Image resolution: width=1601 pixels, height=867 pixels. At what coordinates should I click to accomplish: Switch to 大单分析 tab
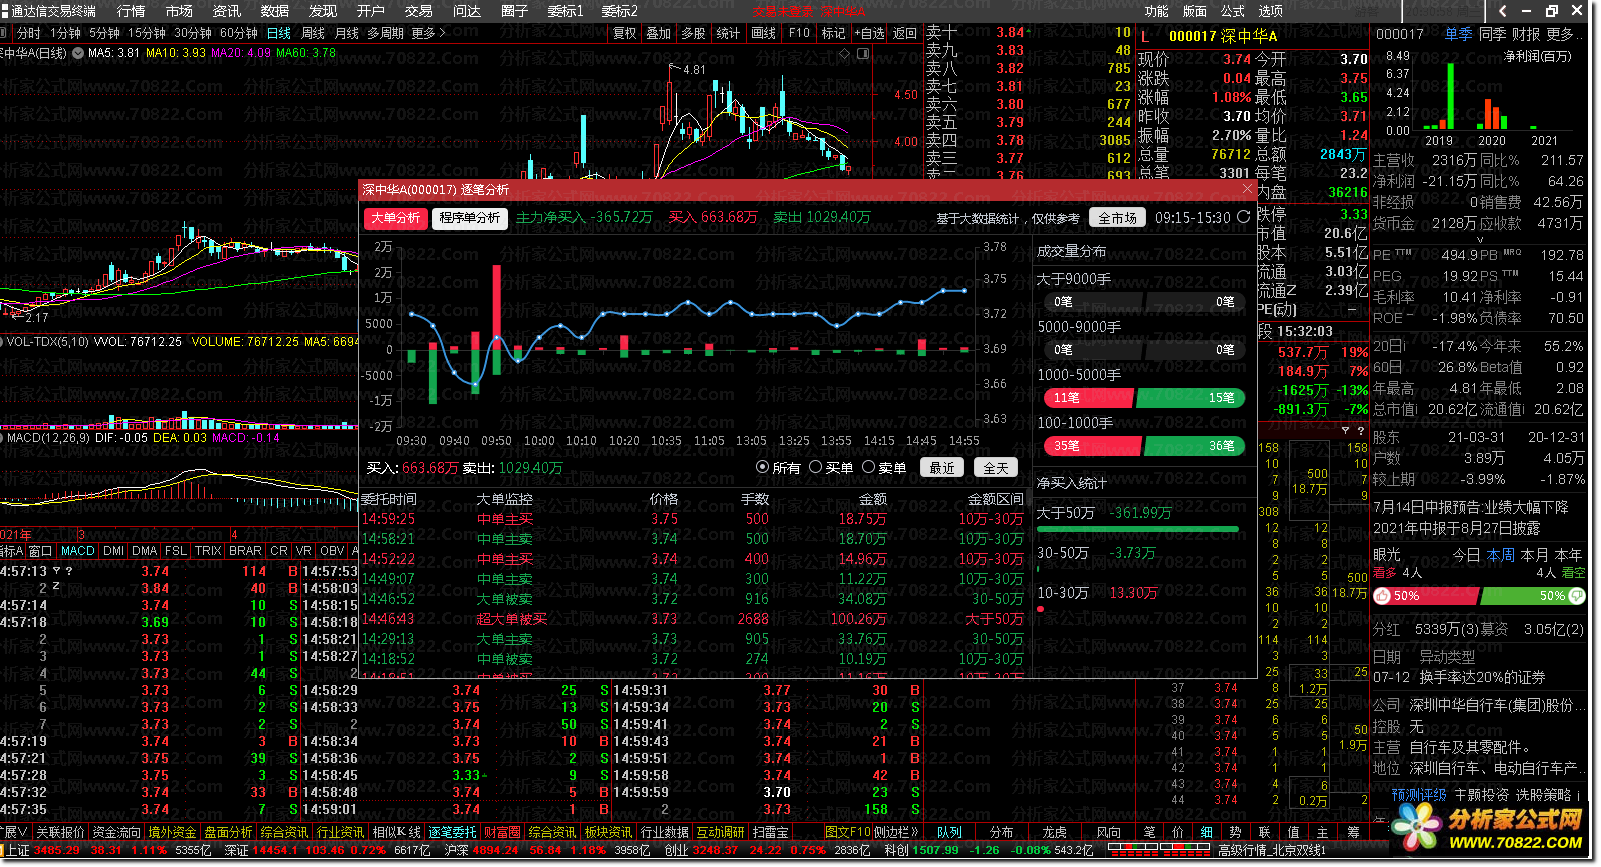click(x=396, y=218)
